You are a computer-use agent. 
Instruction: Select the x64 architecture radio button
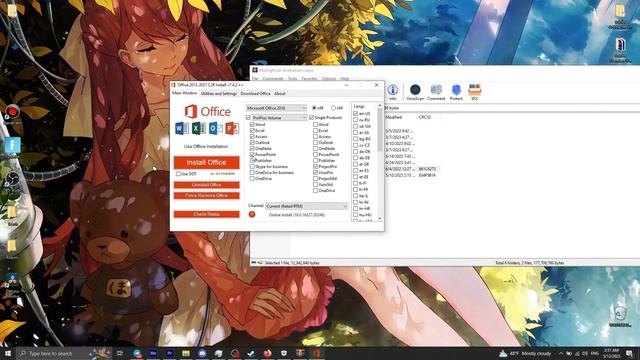(x=333, y=108)
